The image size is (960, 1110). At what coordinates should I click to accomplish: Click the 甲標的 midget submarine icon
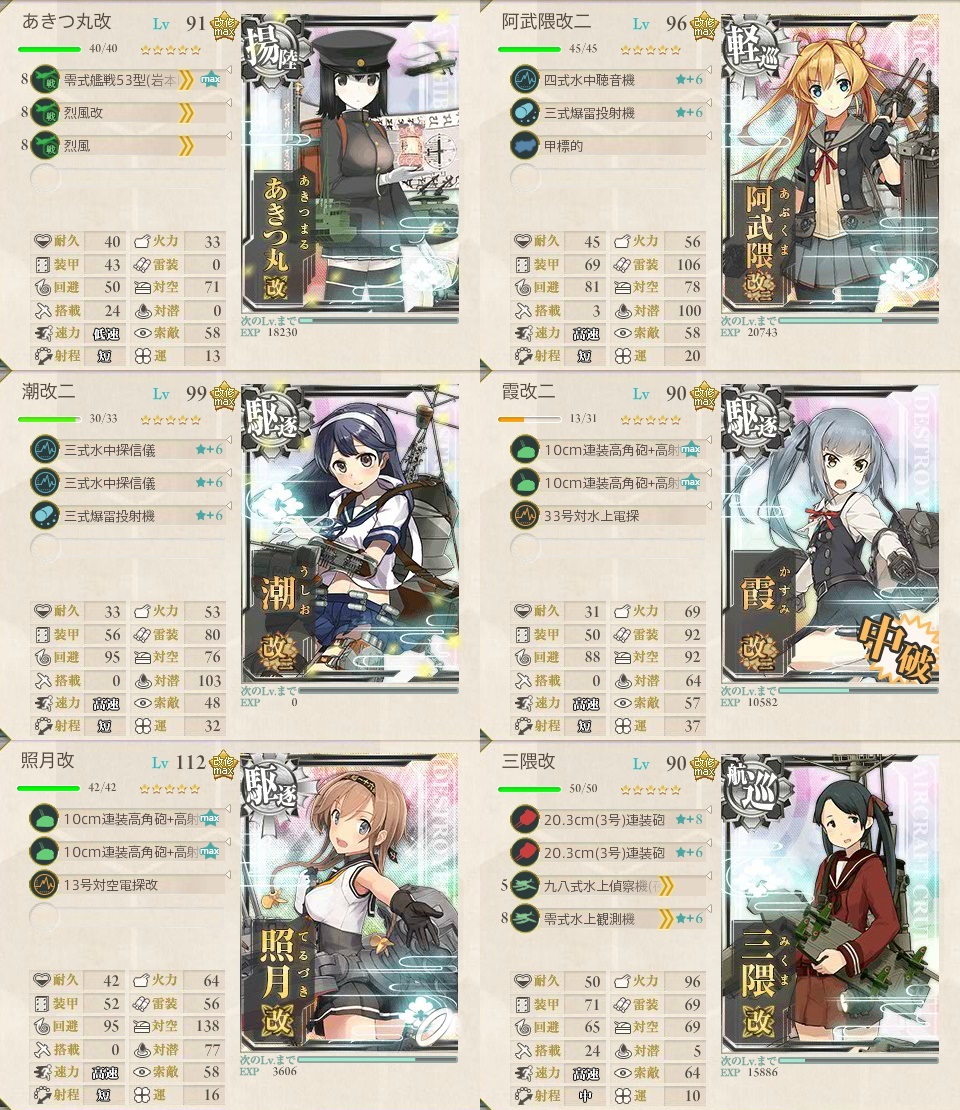pyautogui.click(x=525, y=146)
